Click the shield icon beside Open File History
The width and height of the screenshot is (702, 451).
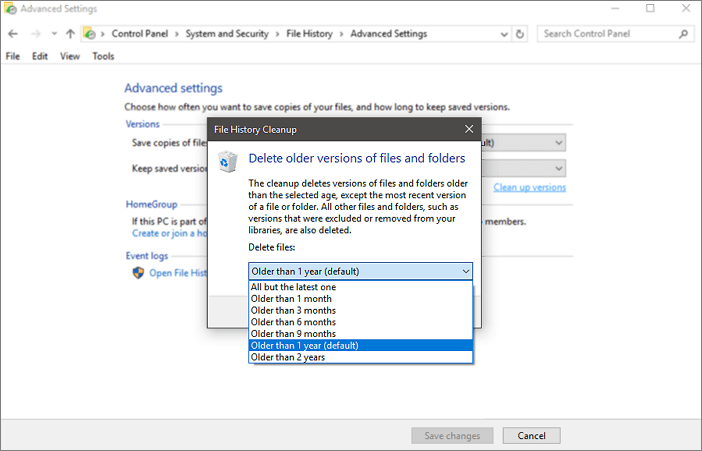pos(138,273)
